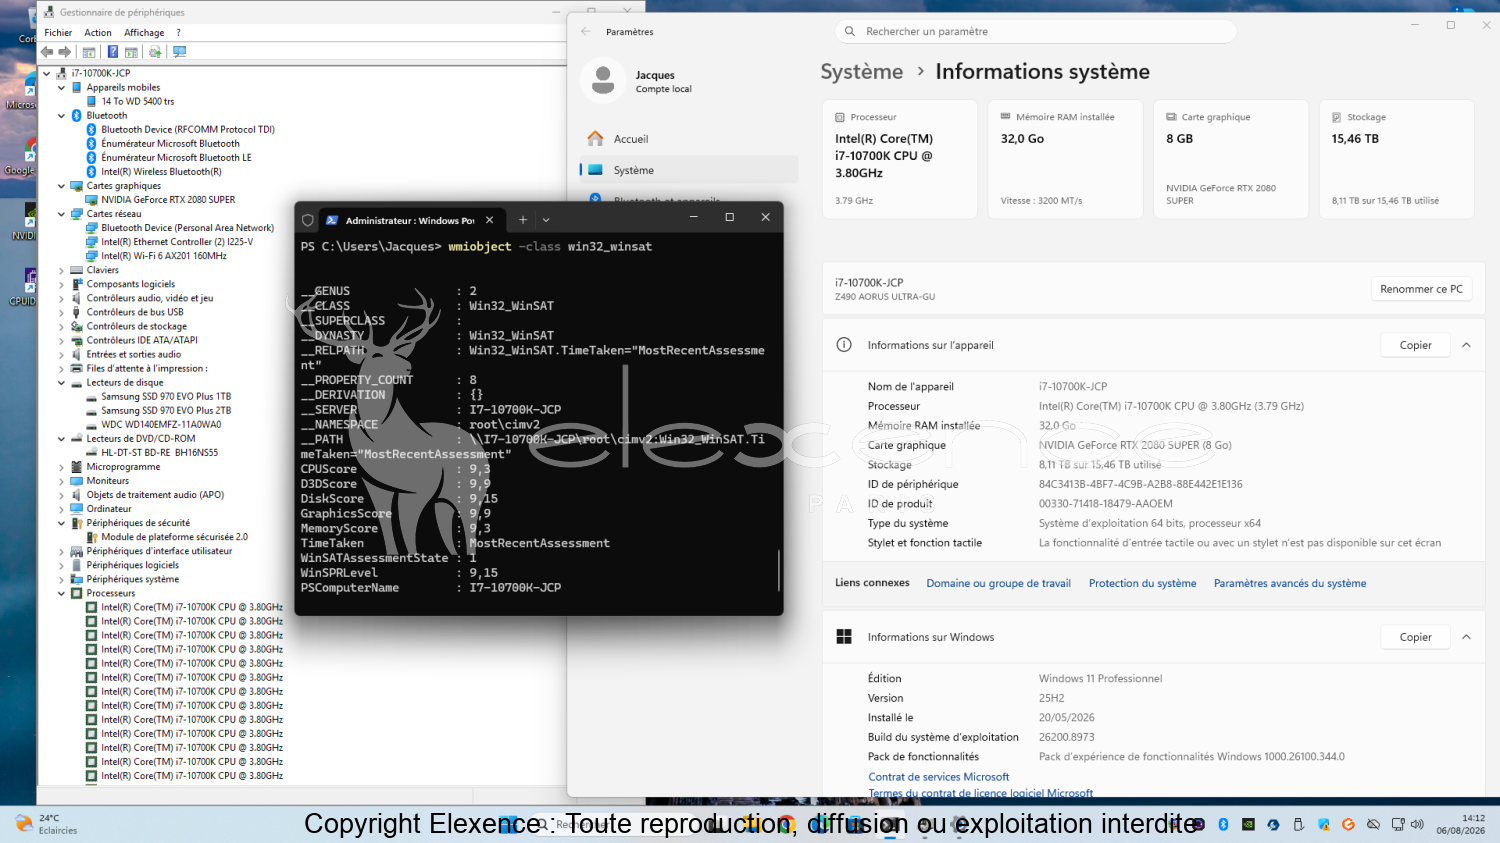The width and height of the screenshot is (1500, 843).
Task: Click the PowerShell icon in the terminal tab
Action: pyautogui.click(x=332, y=220)
